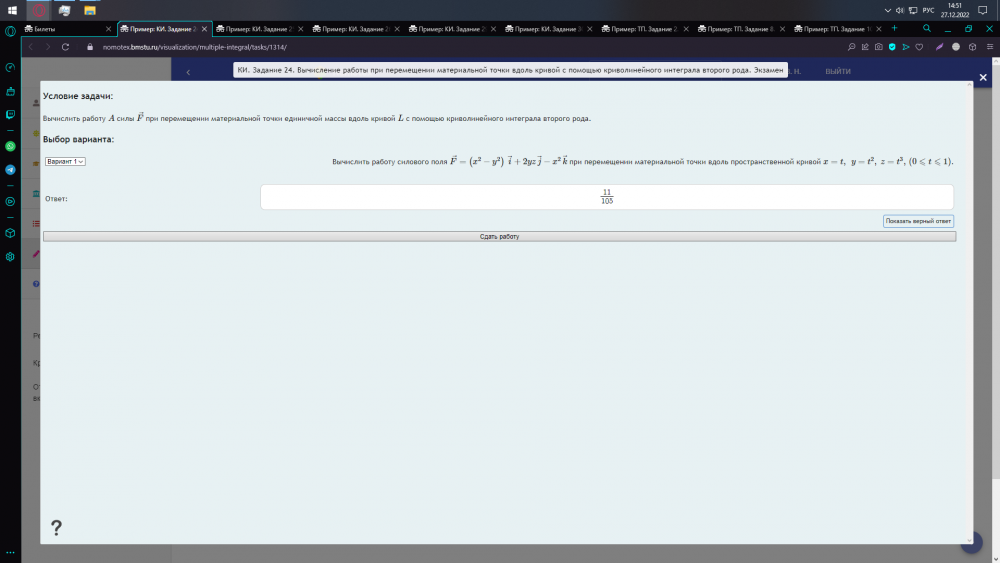Click the address bar URL nomotex.bmstu.ru

click(195, 47)
